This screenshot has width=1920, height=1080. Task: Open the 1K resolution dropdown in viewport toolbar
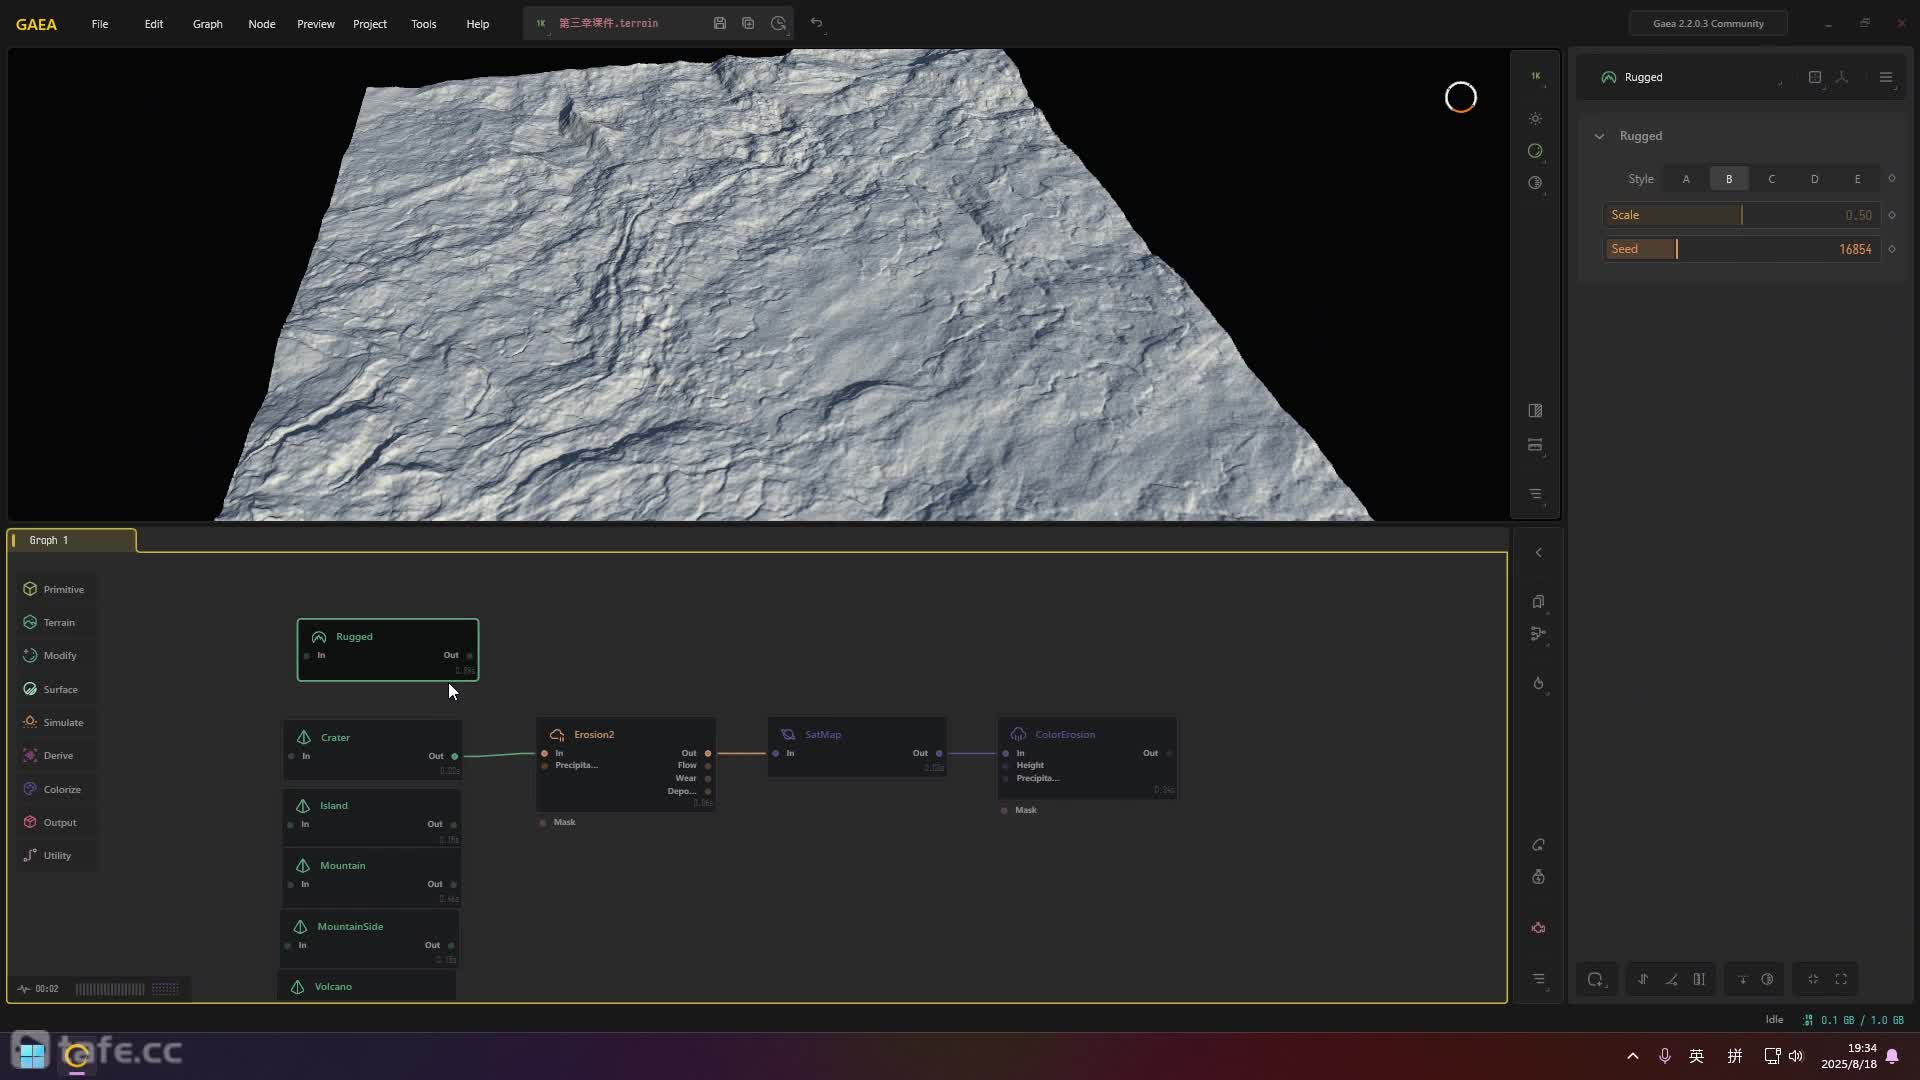click(x=1535, y=76)
